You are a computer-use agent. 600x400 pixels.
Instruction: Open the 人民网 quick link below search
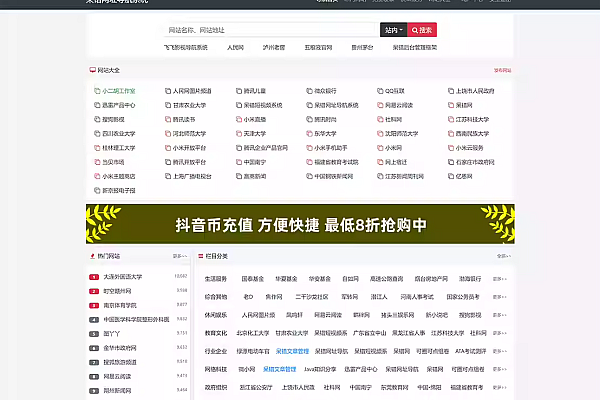pyautogui.click(x=235, y=47)
